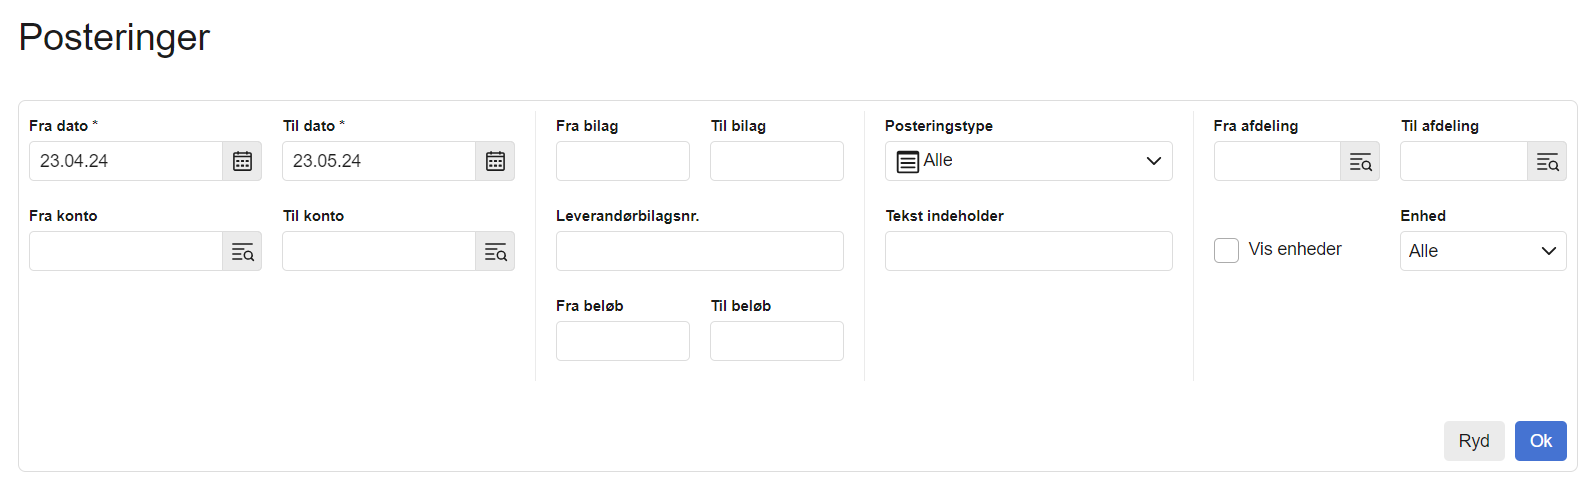
Task: Click the Til beløb input field
Action: coord(776,341)
